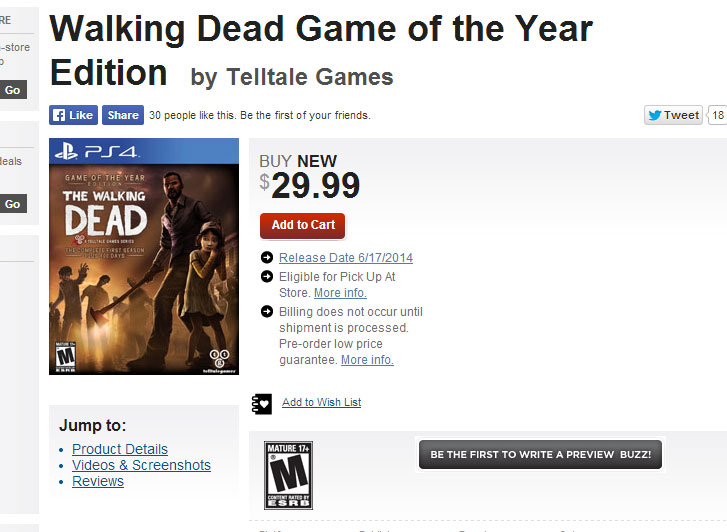Open More info for pre-order guarantee
This screenshot has height=532, width=727.
tap(367, 360)
